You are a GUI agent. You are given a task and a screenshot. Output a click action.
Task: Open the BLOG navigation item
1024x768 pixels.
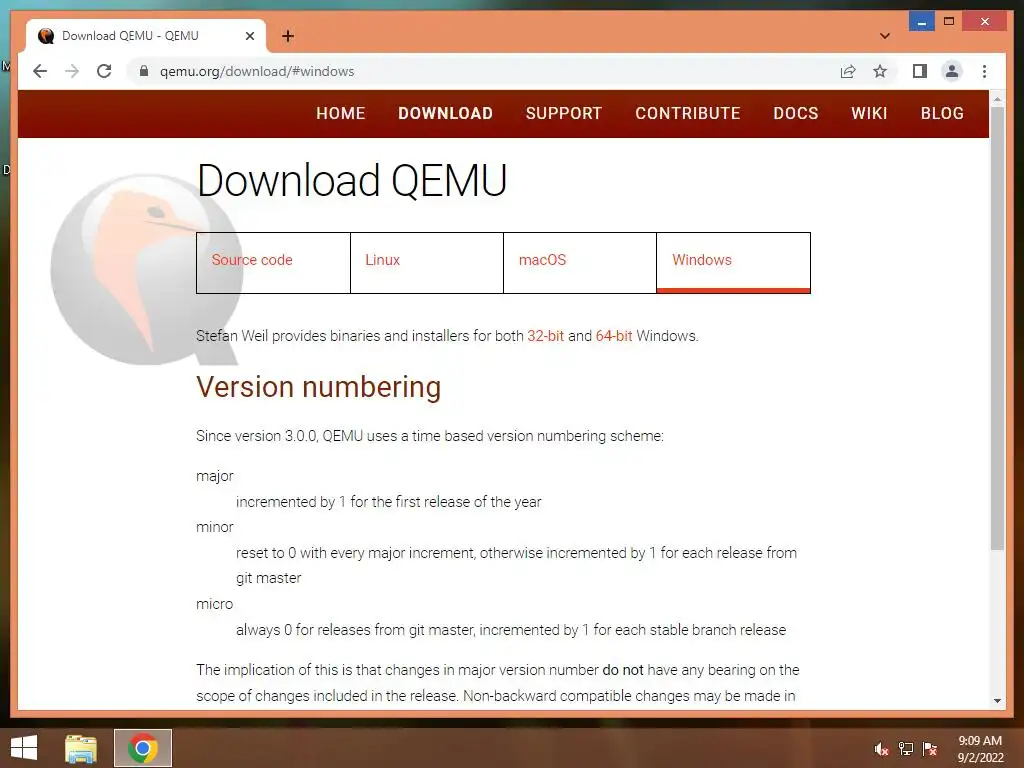pyautogui.click(x=942, y=114)
